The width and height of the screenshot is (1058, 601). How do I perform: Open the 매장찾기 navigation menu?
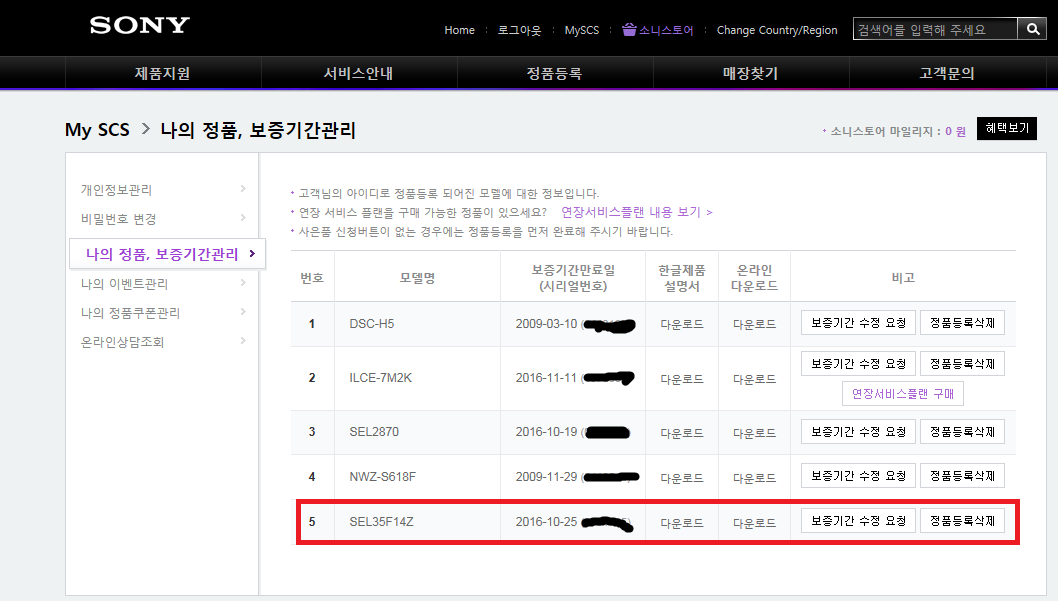coord(750,73)
